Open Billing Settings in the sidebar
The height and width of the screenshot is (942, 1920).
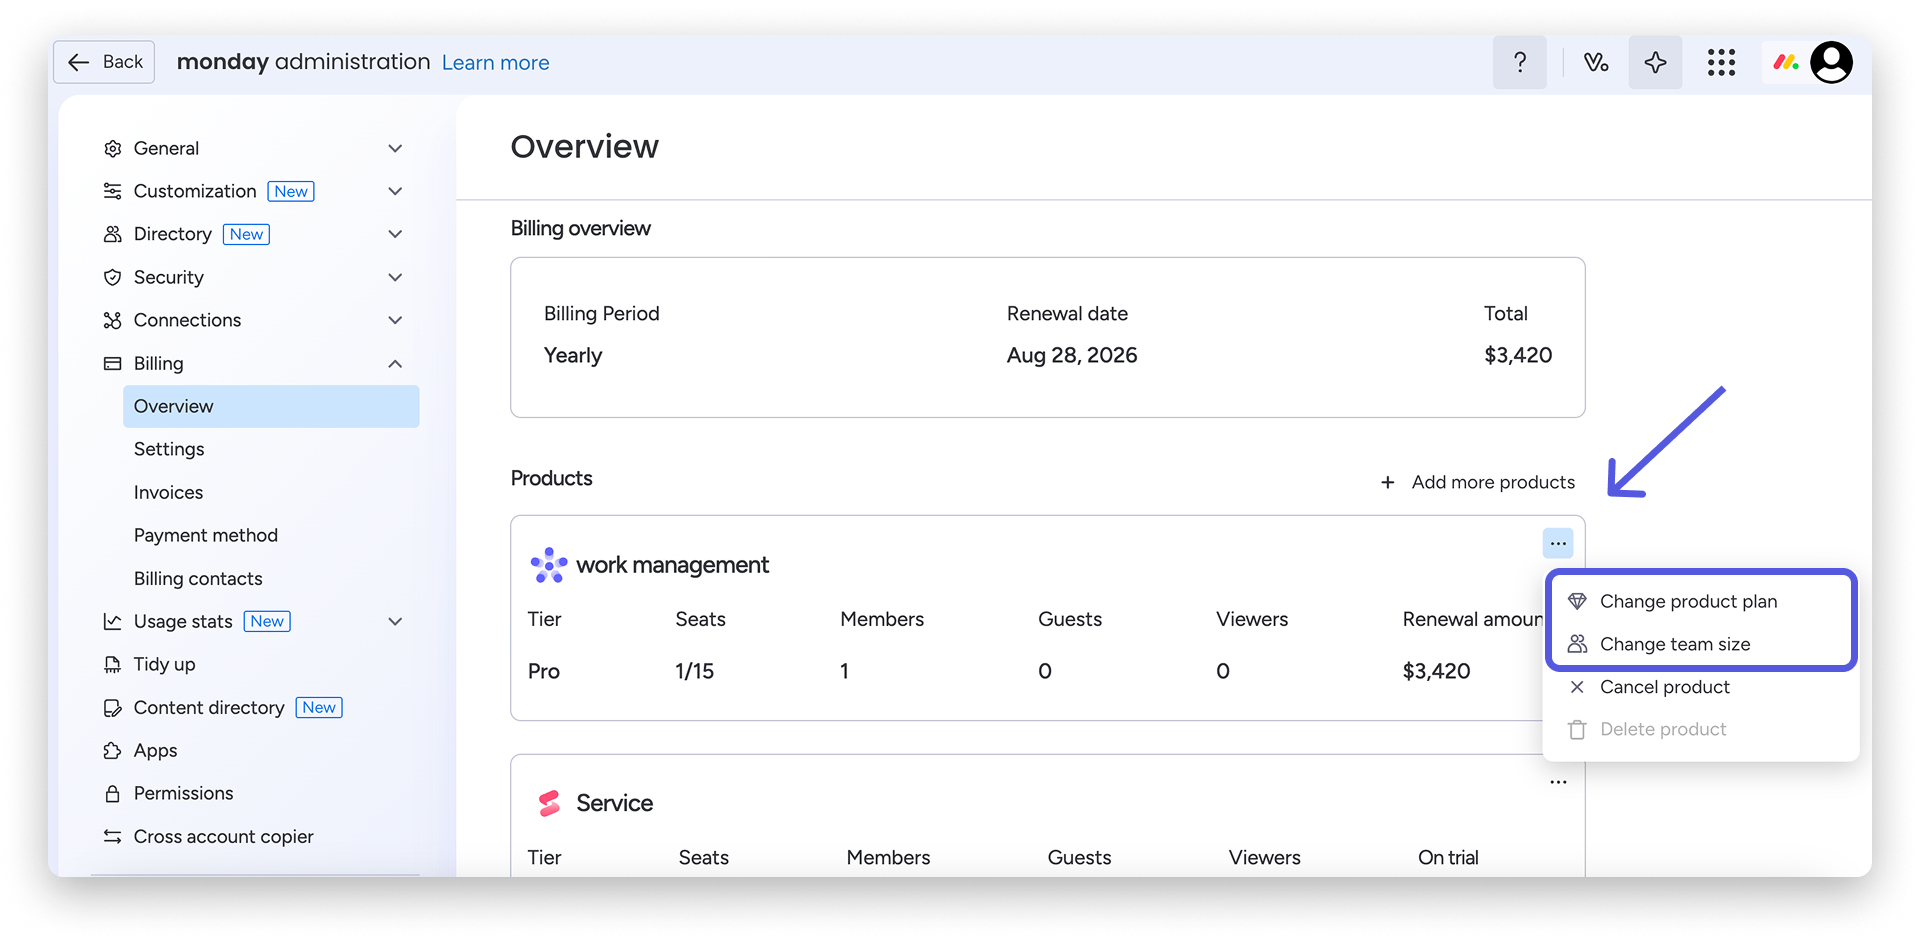[169, 449]
